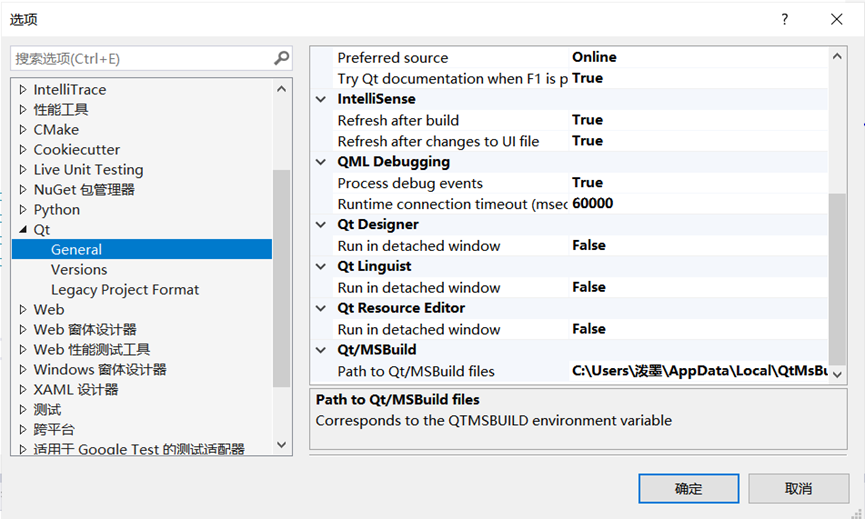Collapse the Qt Resource Editor group

pos(321,308)
